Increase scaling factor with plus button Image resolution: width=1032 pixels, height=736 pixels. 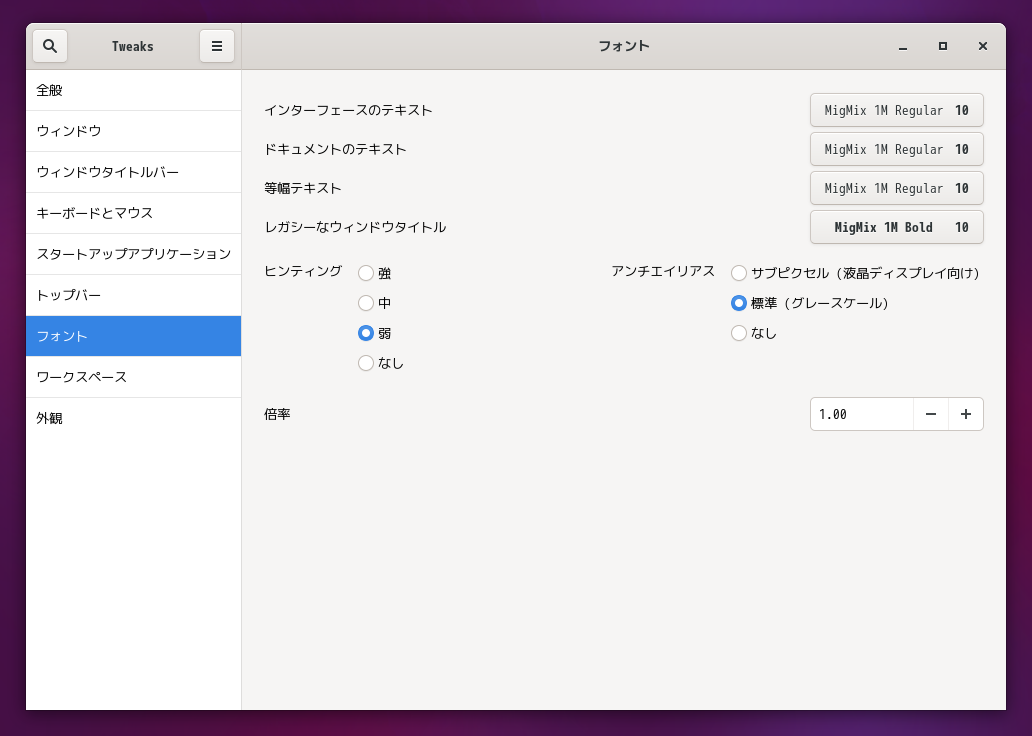[x=966, y=414]
